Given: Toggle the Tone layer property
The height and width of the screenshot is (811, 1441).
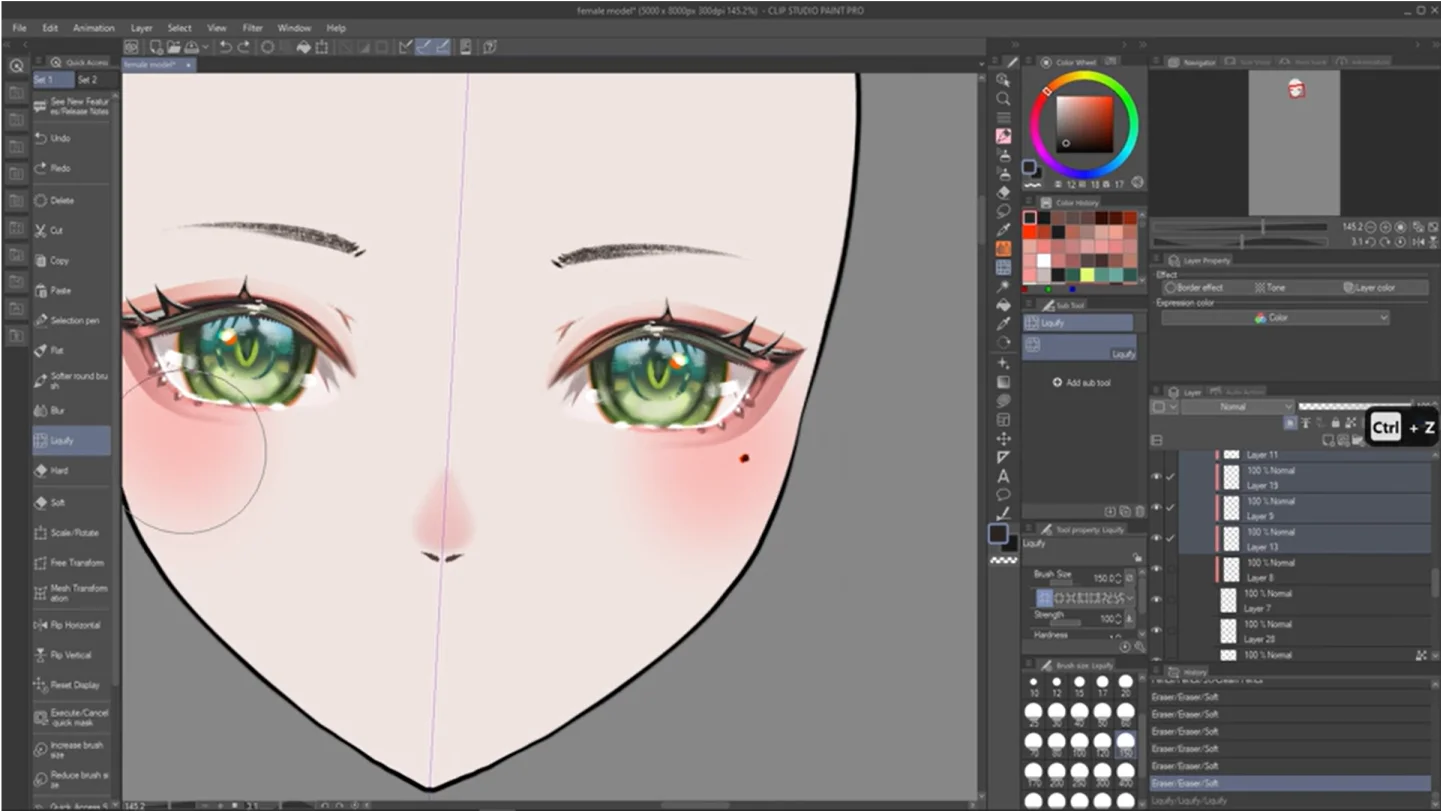Looking at the screenshot, I should point(1270,288).
